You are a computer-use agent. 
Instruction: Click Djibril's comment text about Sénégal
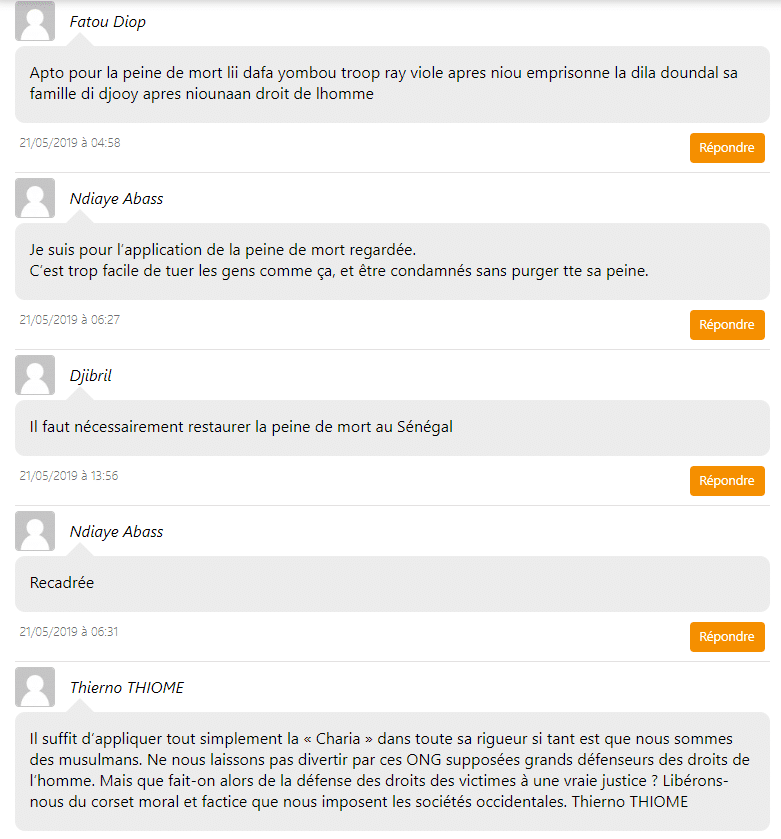(241, 427)
